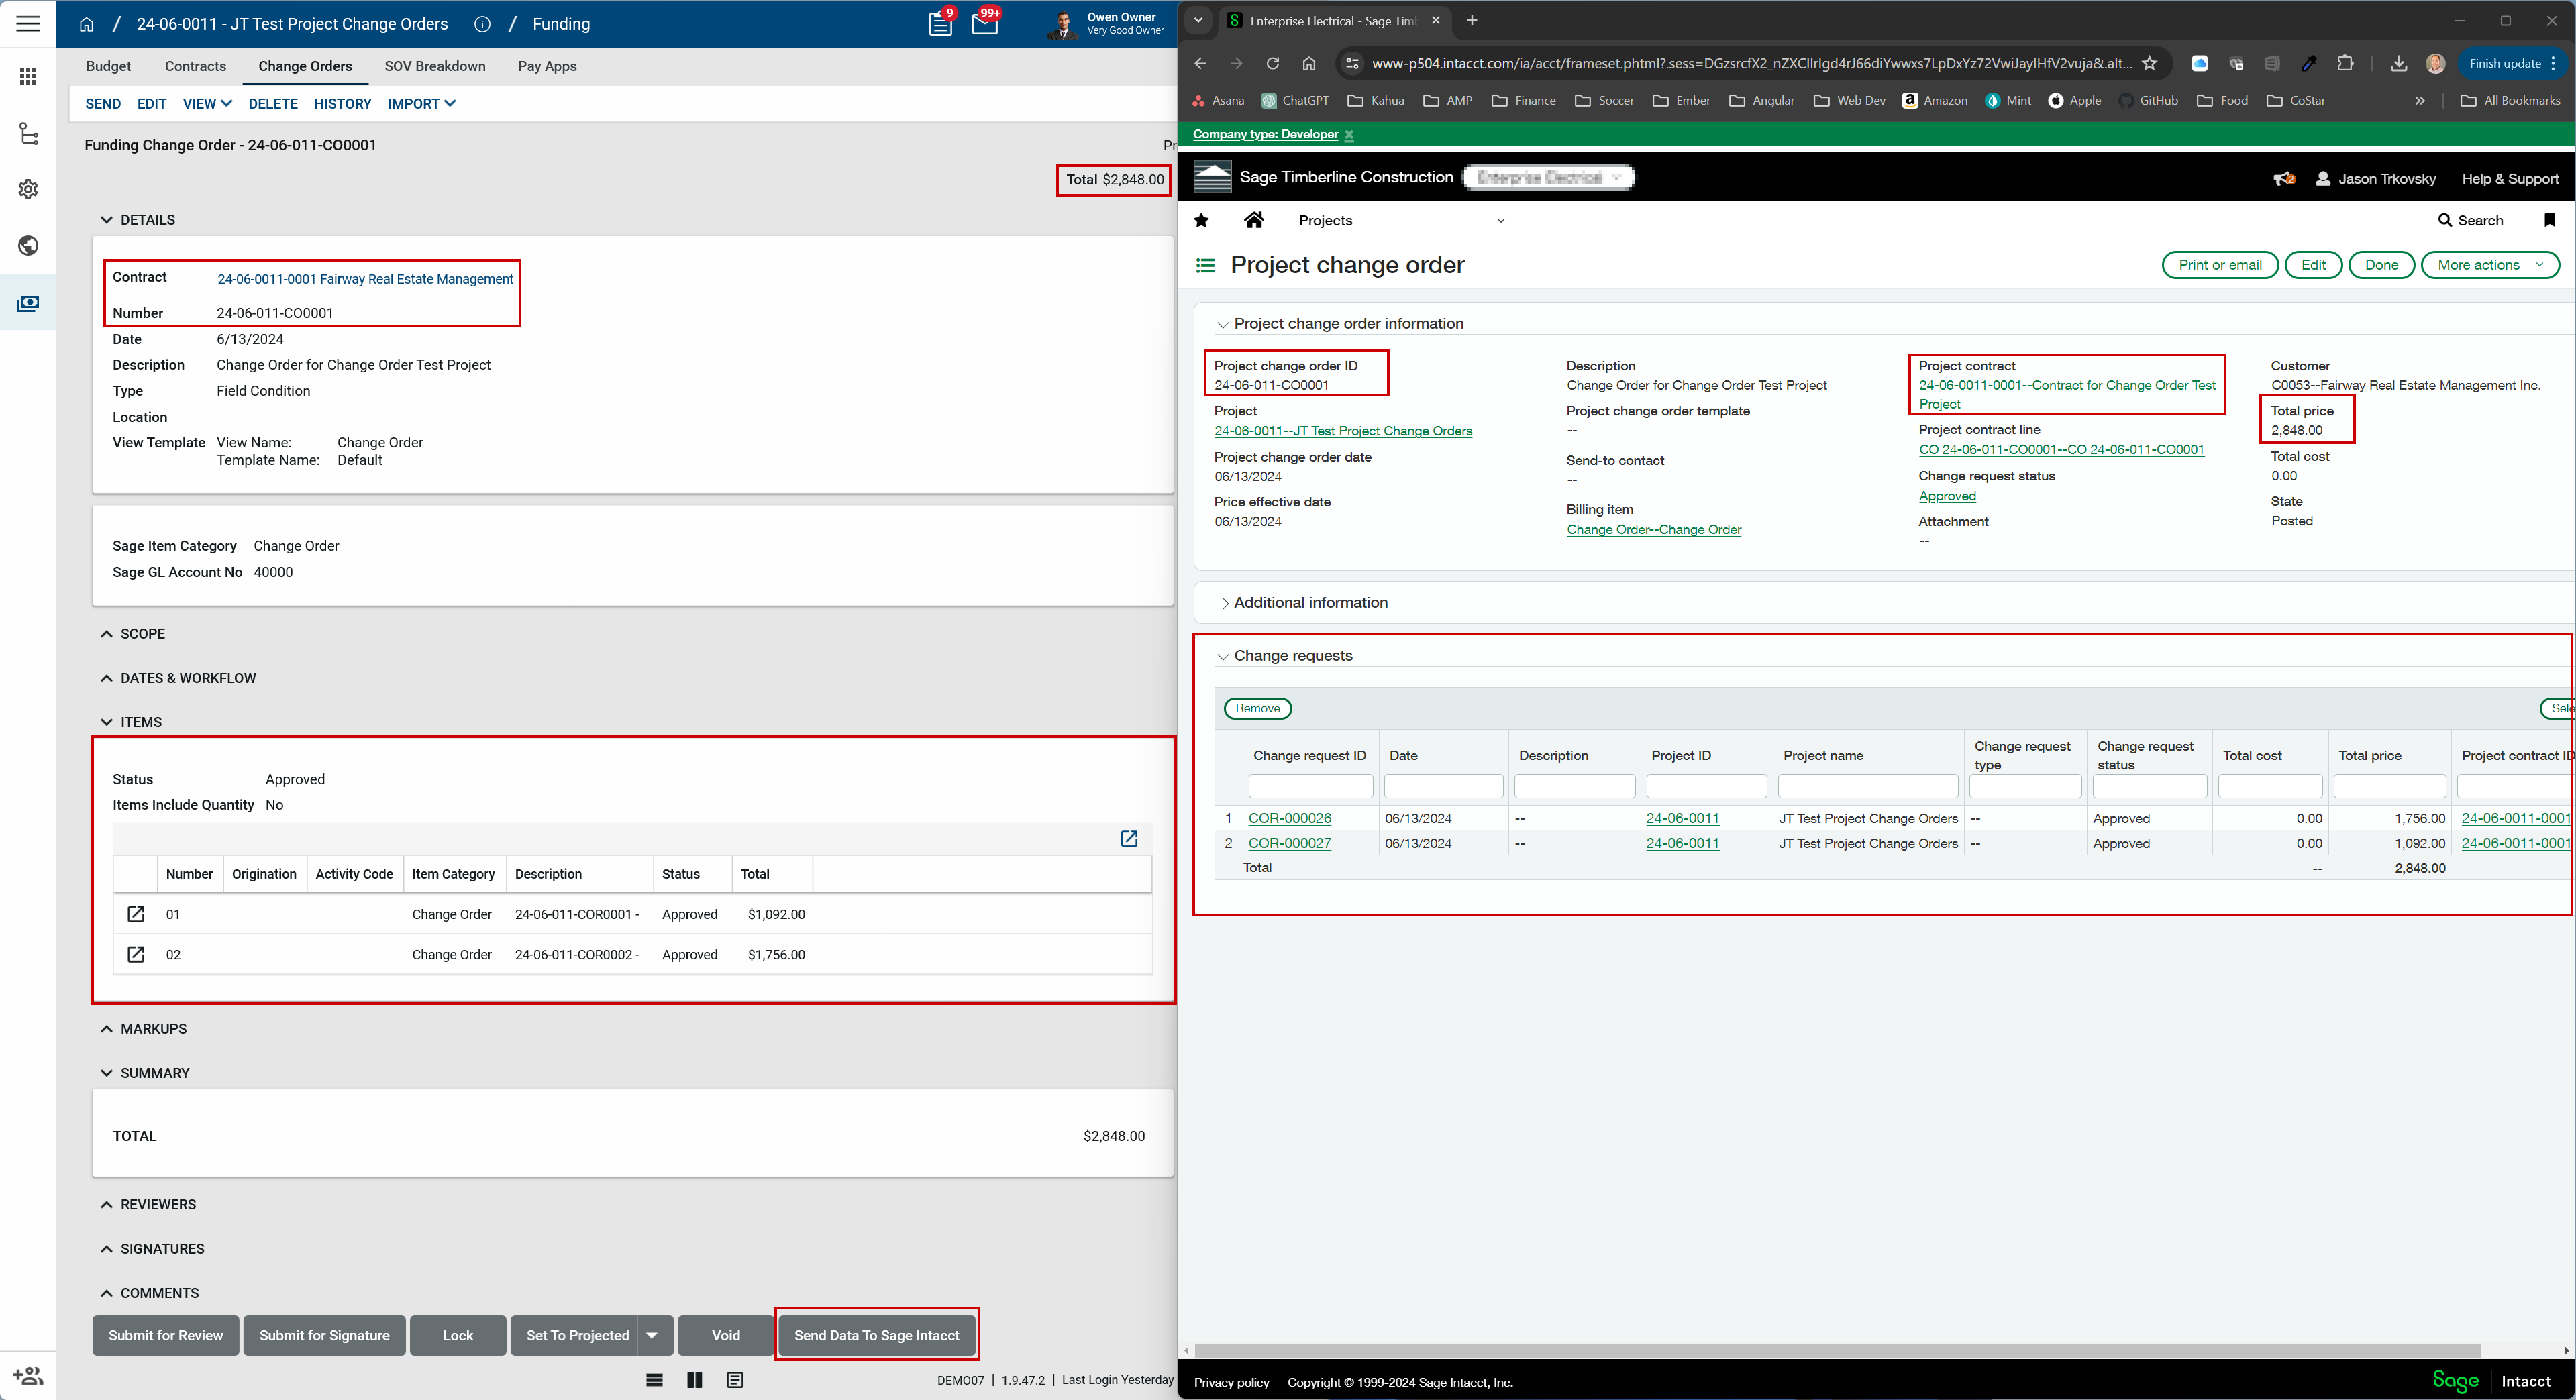Open the COR-000026 change request link
Viewport: 2576px width, 1400px height.
[x=1289, y=818]
